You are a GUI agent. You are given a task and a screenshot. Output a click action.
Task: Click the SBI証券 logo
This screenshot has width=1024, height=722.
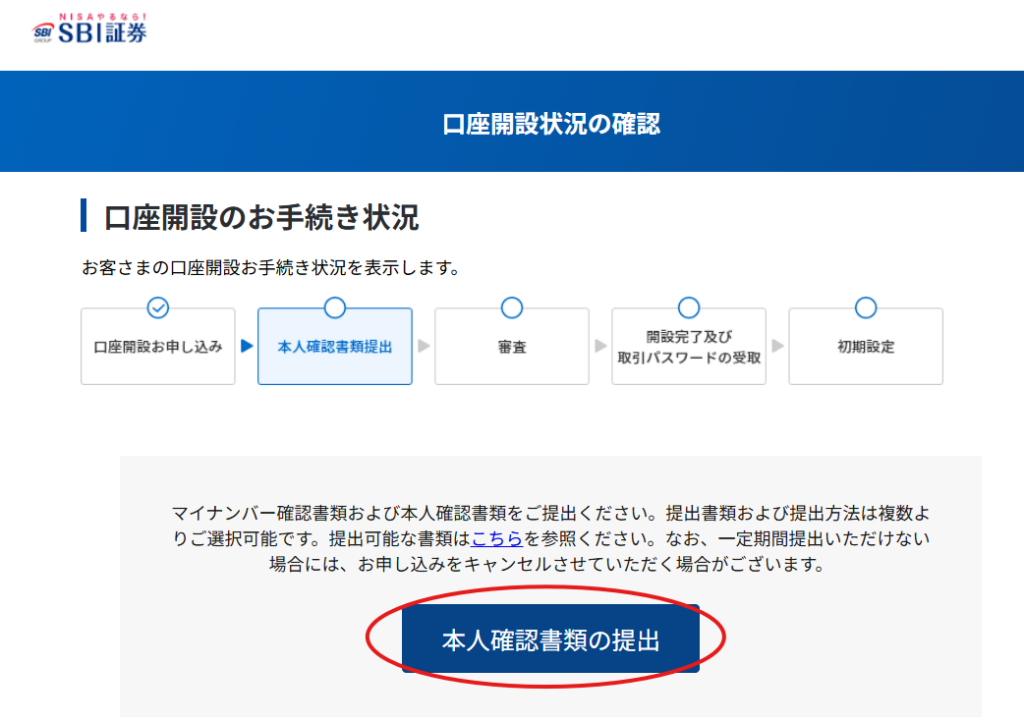tap(90, 29)
